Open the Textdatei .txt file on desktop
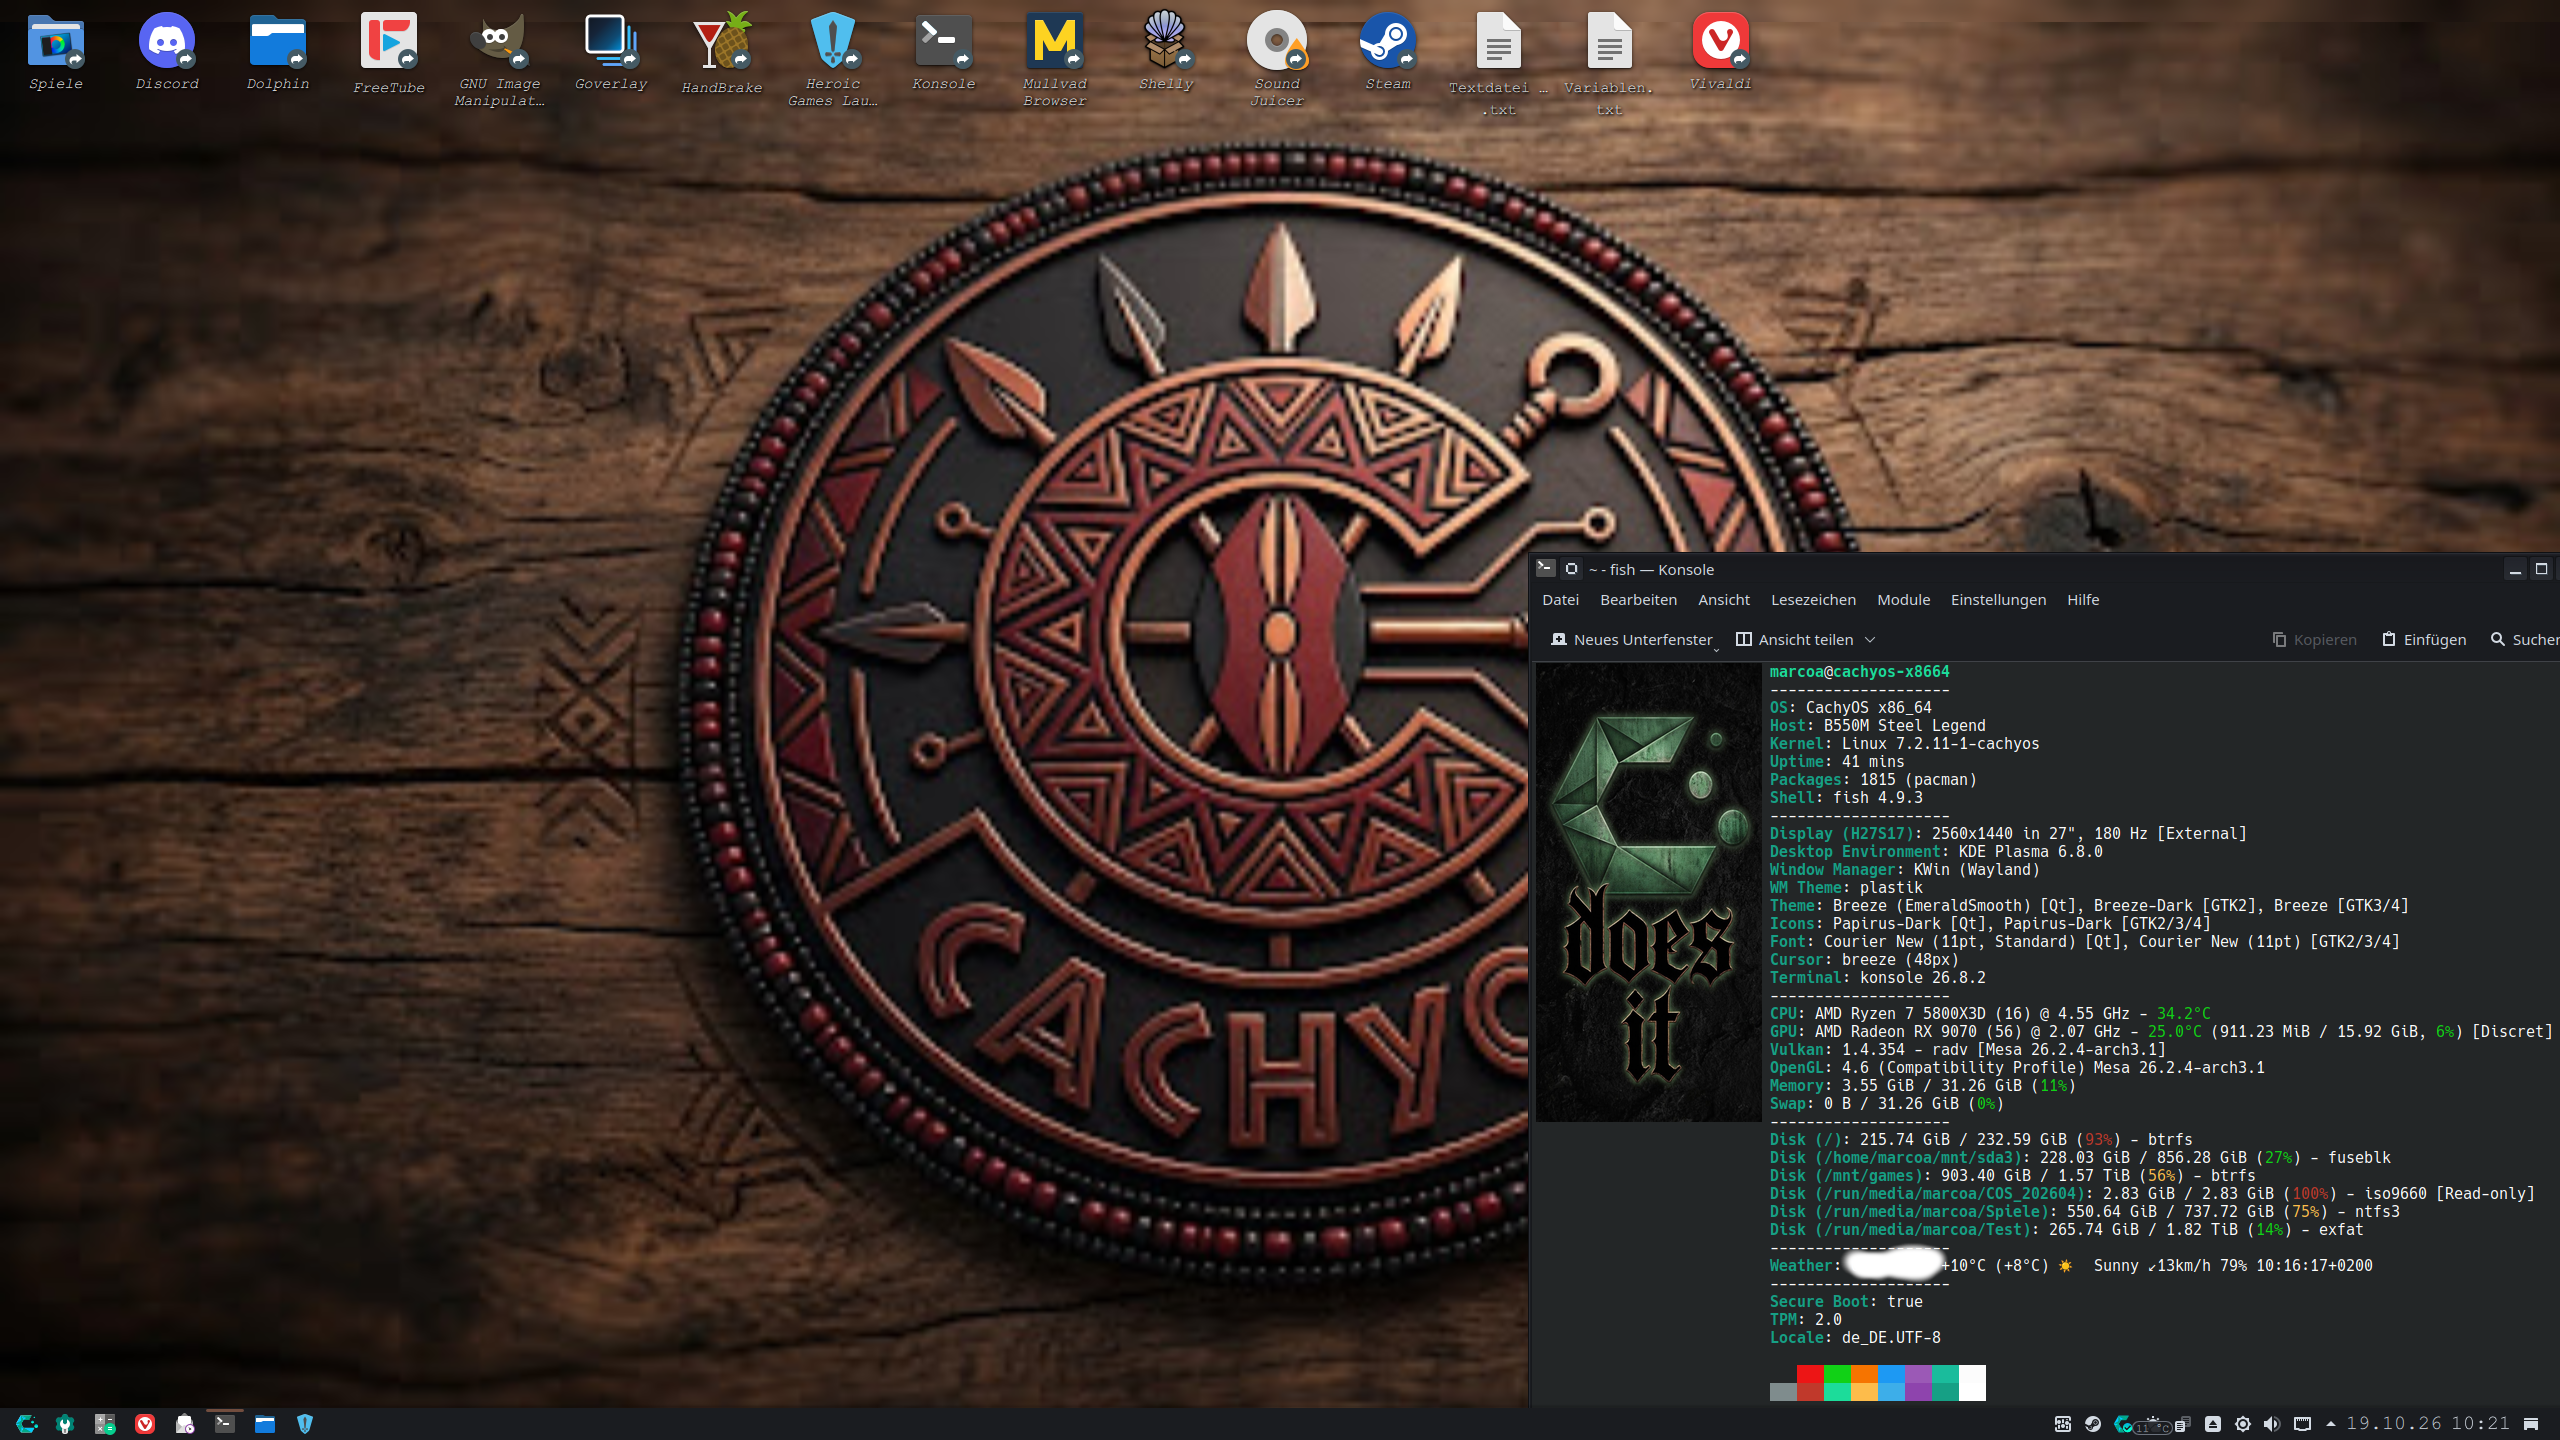The height and width of the screenshot is (1440, 2560). pos(1498,64)
